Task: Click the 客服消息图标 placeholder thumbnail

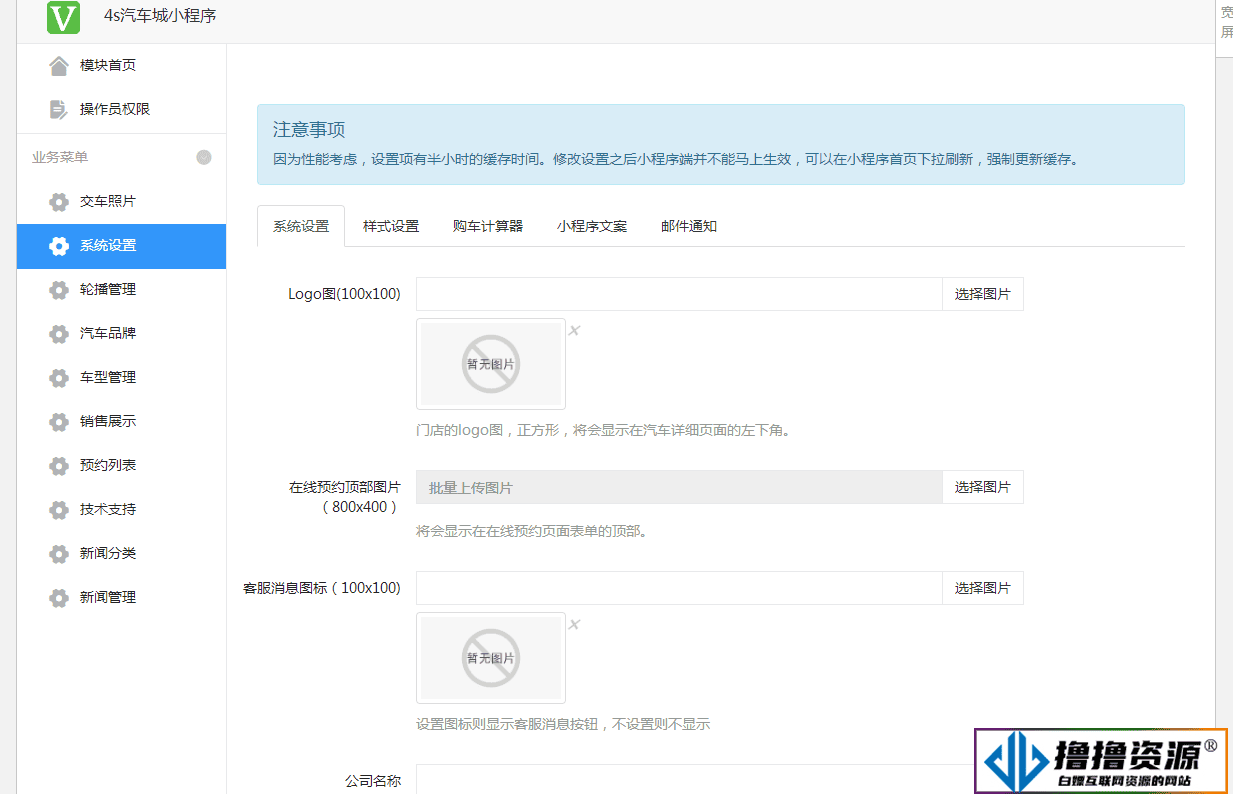Action: [x=491, y=658]
